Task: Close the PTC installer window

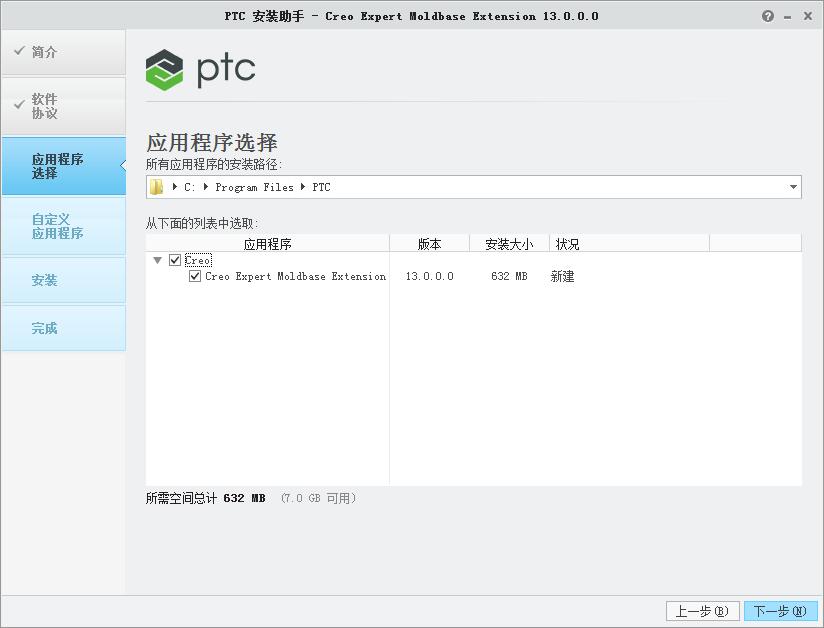Action: tap(808, 16)
